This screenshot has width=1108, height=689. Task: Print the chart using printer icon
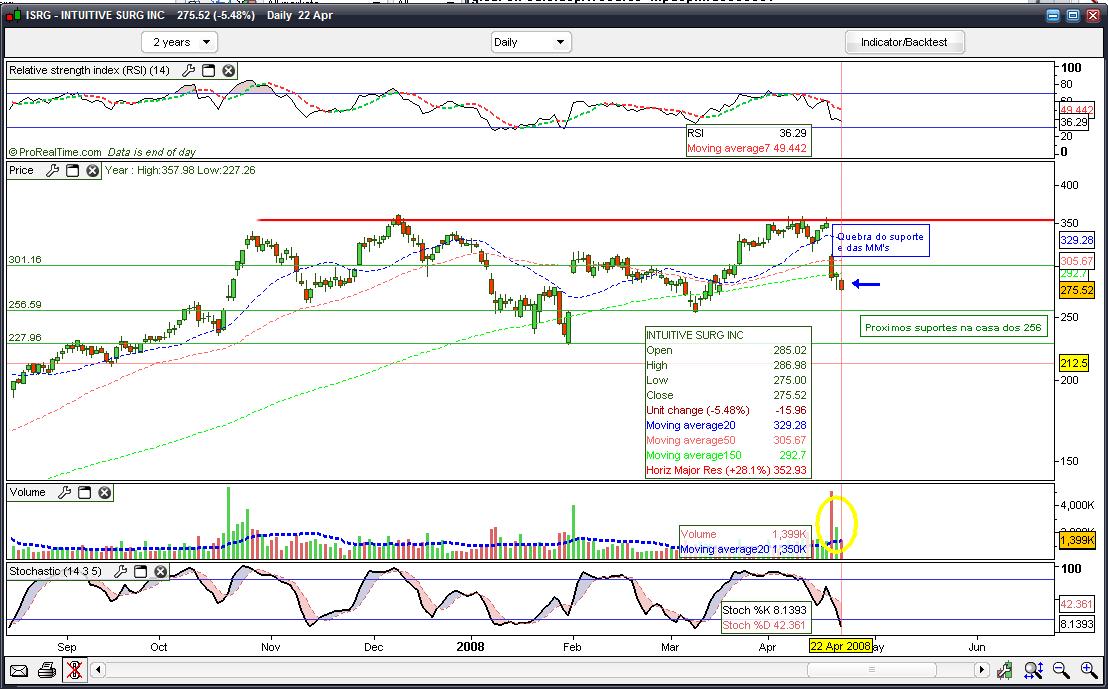pyautogui.click(x=47, y=669)
